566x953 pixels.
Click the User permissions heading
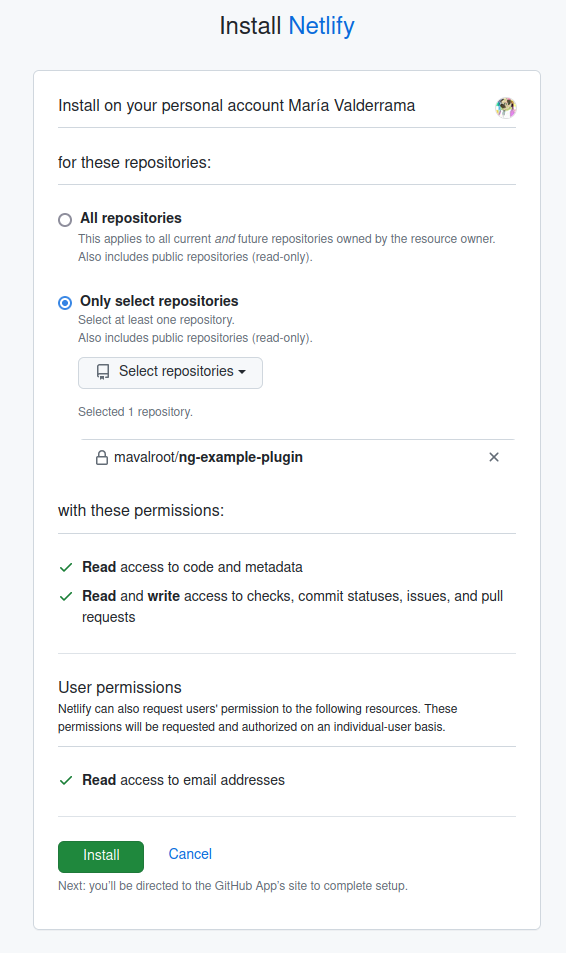point(120,687)
